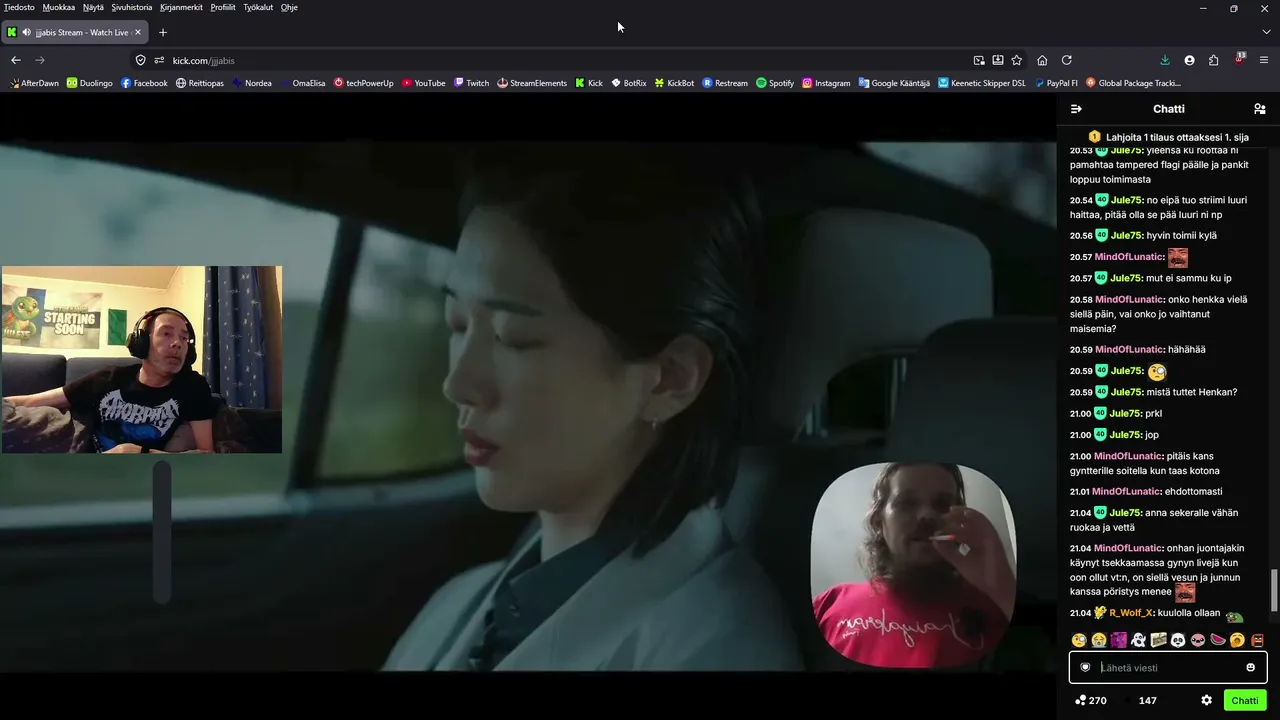Open the Reittiopas bookmark

tap(200, 83)
